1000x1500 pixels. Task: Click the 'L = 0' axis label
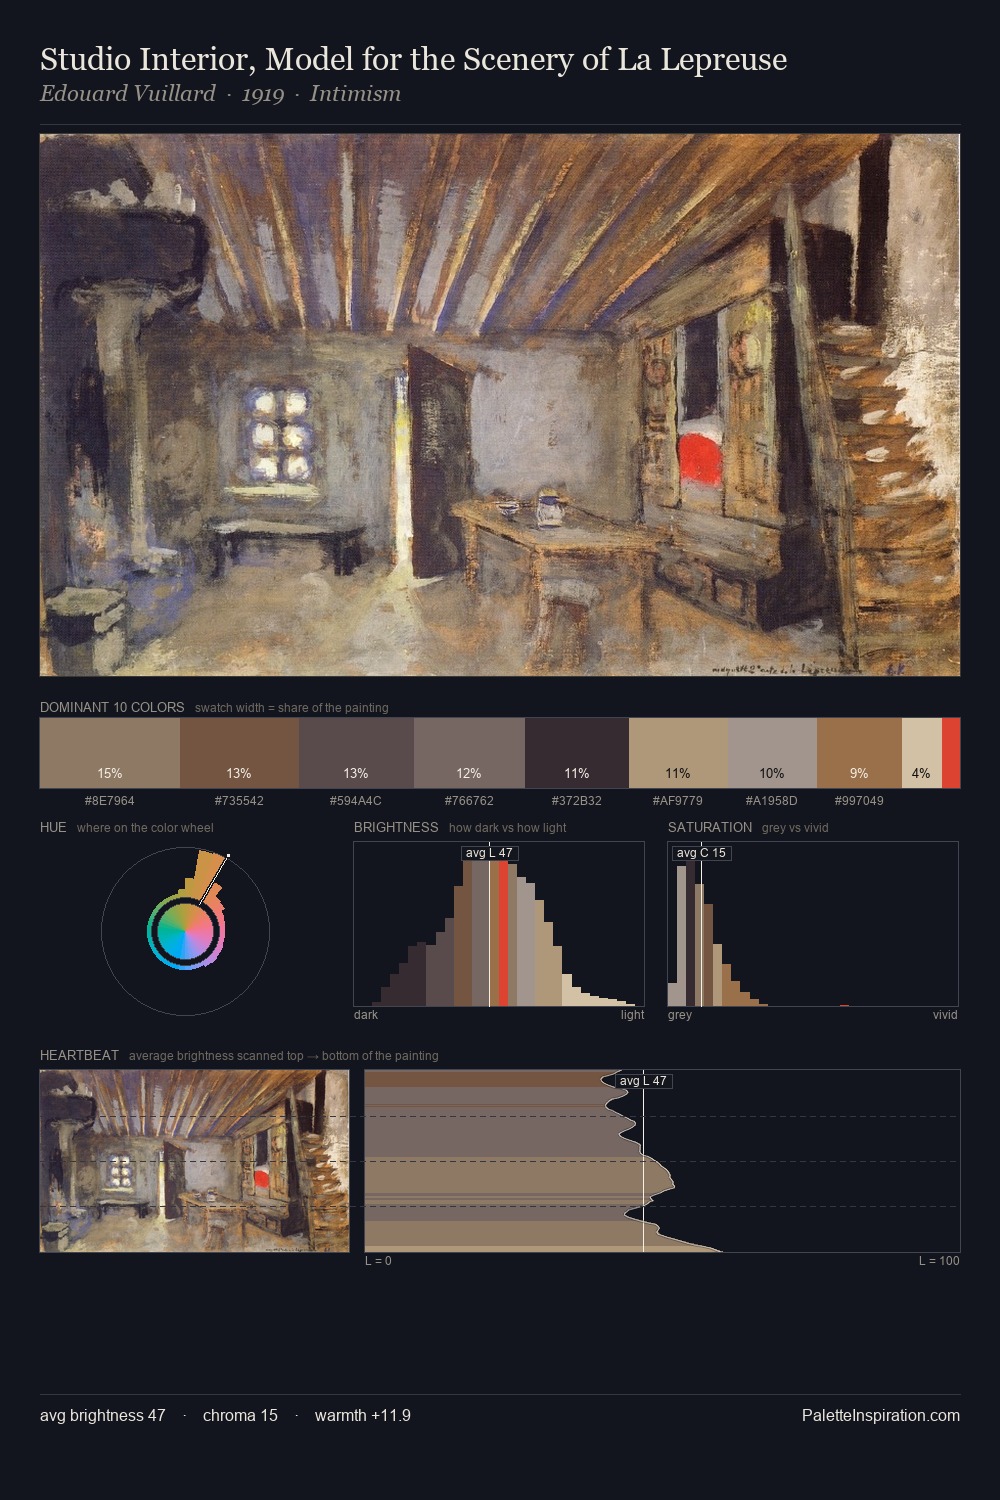[379, 1260]
